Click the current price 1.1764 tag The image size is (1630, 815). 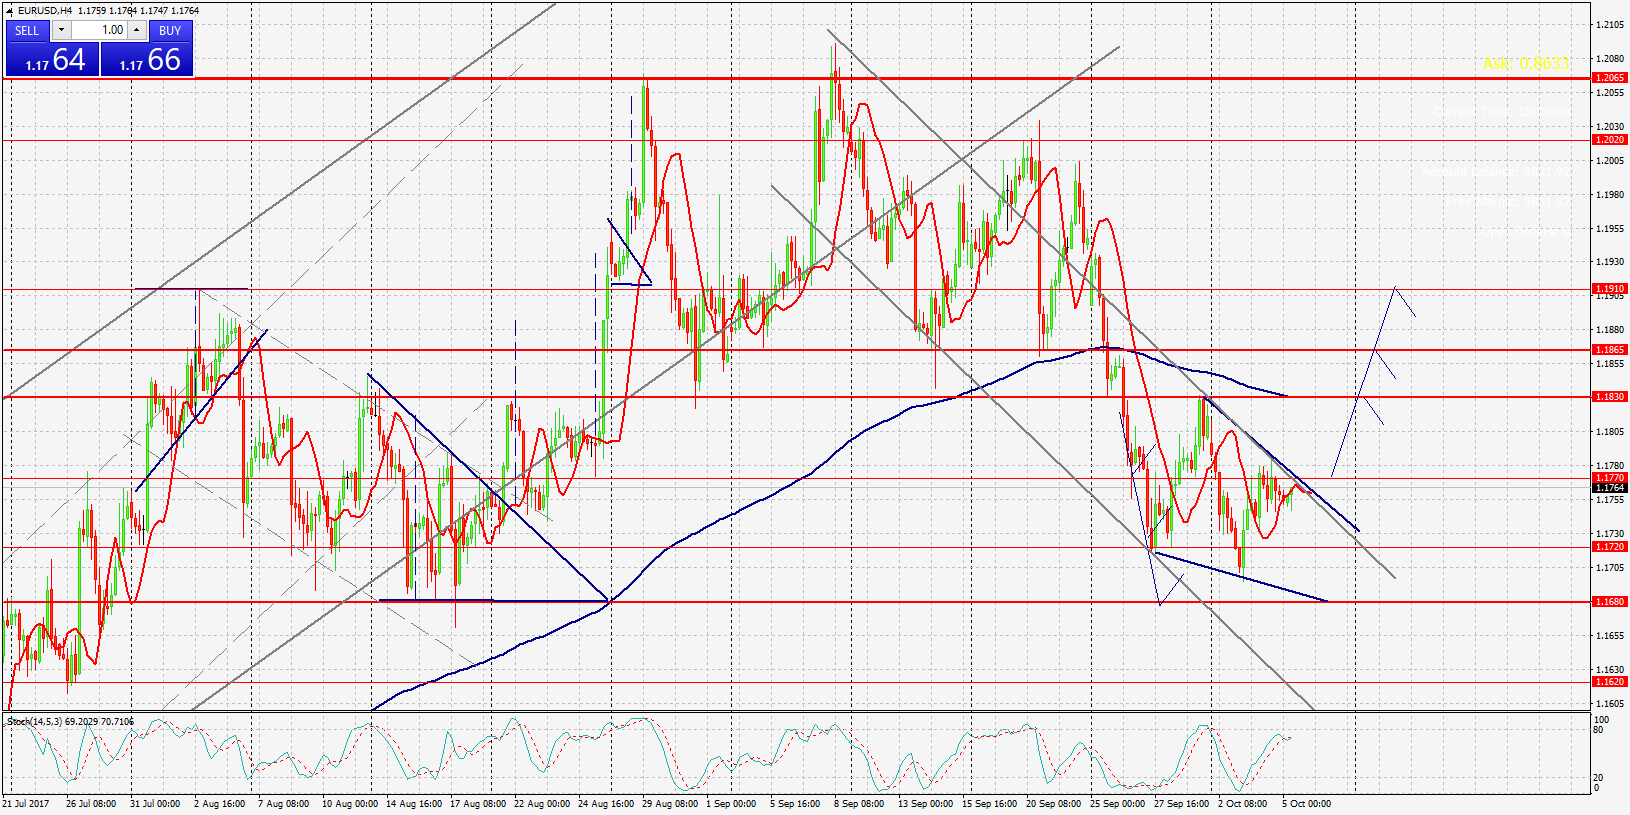tap(1609, 488)
